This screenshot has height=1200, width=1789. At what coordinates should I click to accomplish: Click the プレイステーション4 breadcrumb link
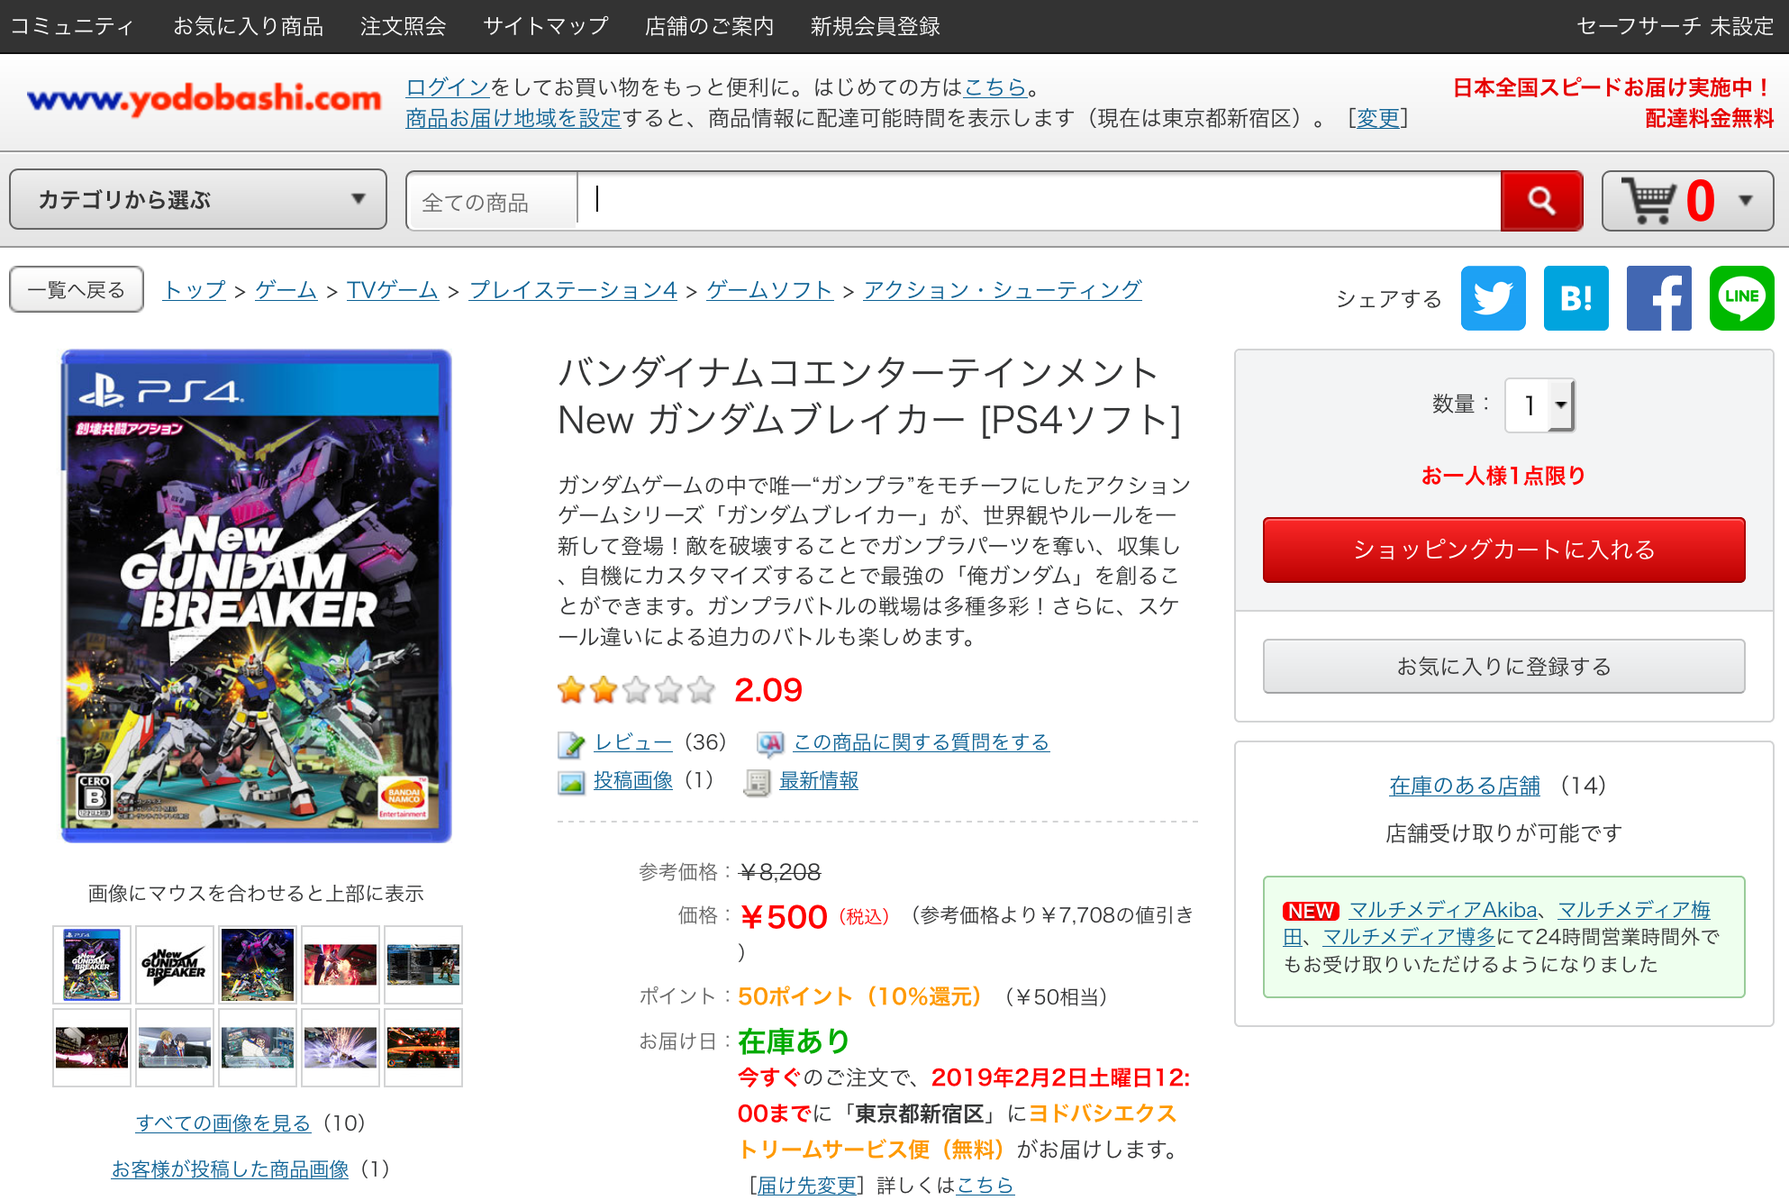573,290
